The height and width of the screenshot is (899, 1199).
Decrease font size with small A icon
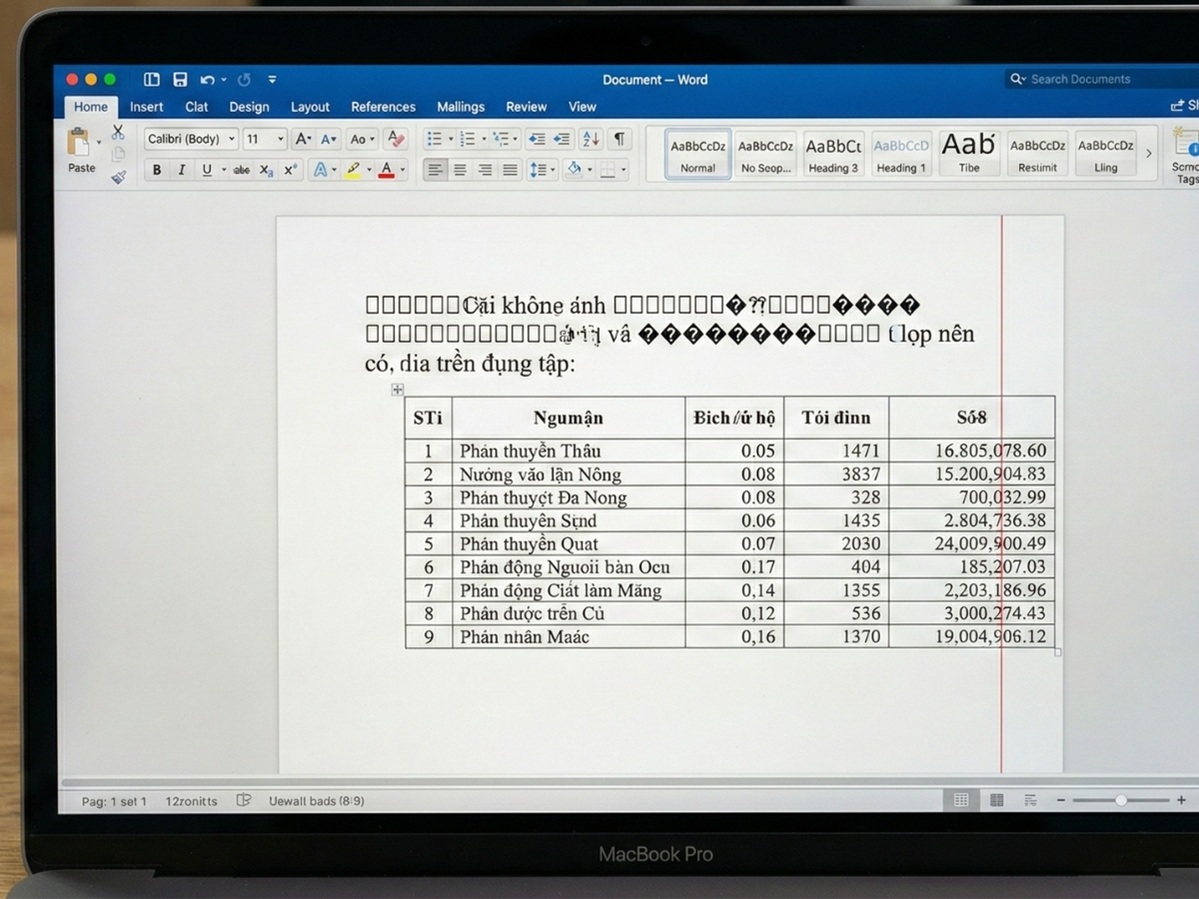[x=328, y=139]
